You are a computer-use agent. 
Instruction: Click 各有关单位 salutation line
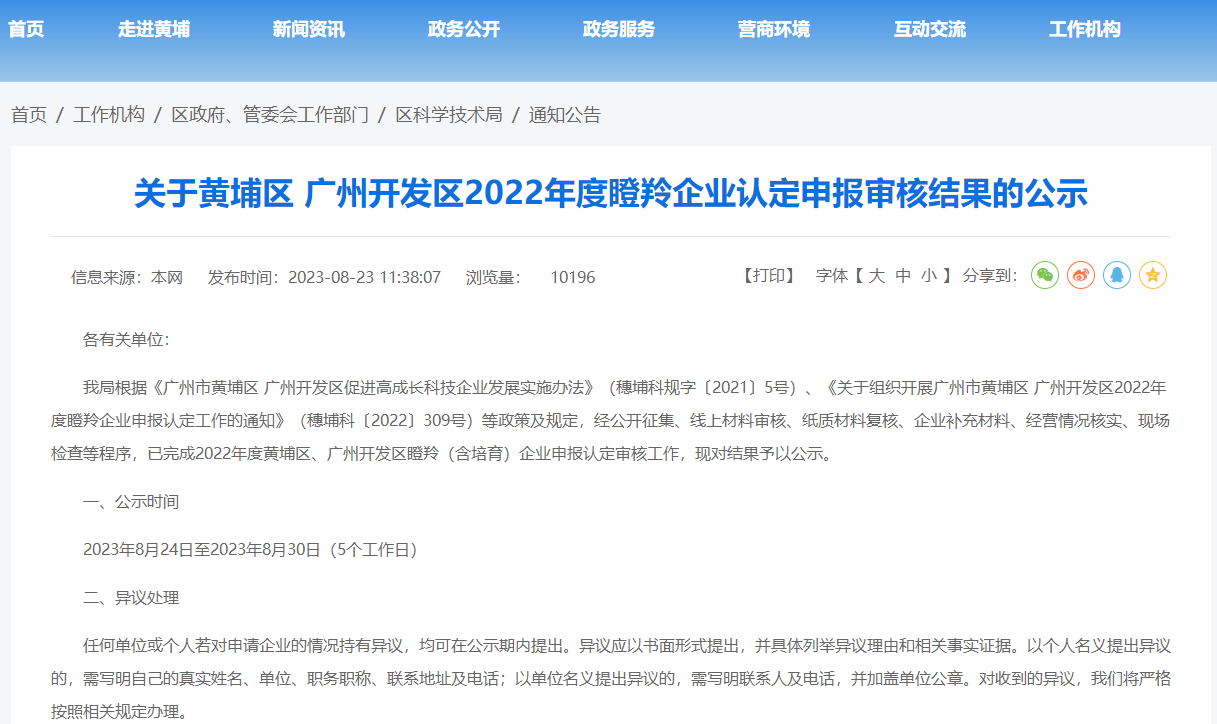click(126, 340)
